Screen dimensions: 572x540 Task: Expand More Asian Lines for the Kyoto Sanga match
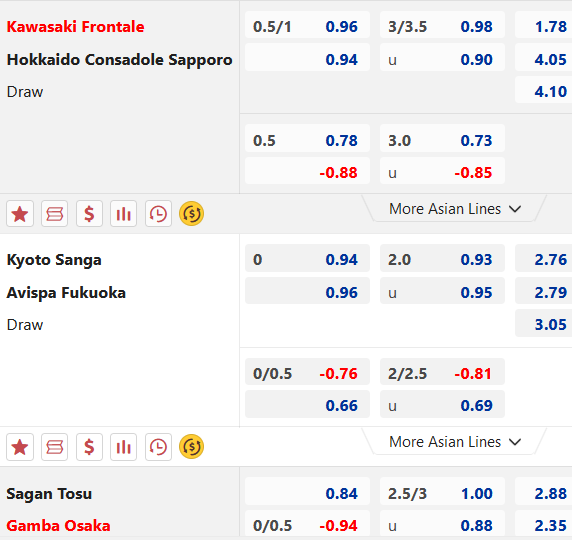(x=455, y=442)
